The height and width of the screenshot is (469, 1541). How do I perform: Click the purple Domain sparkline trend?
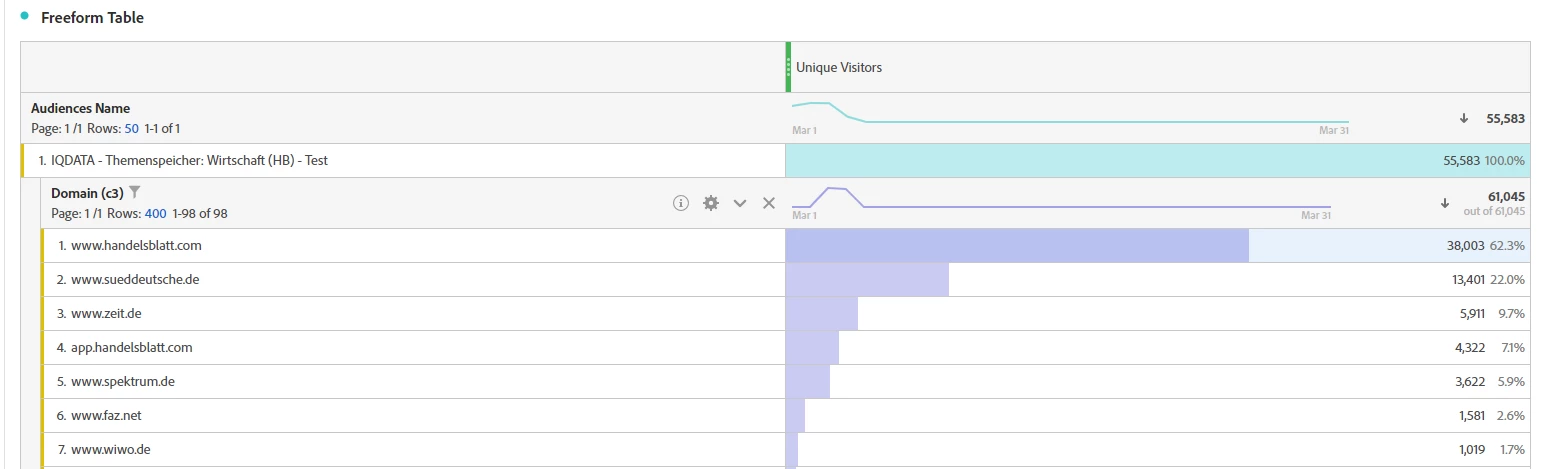(x=1061, y=197)
